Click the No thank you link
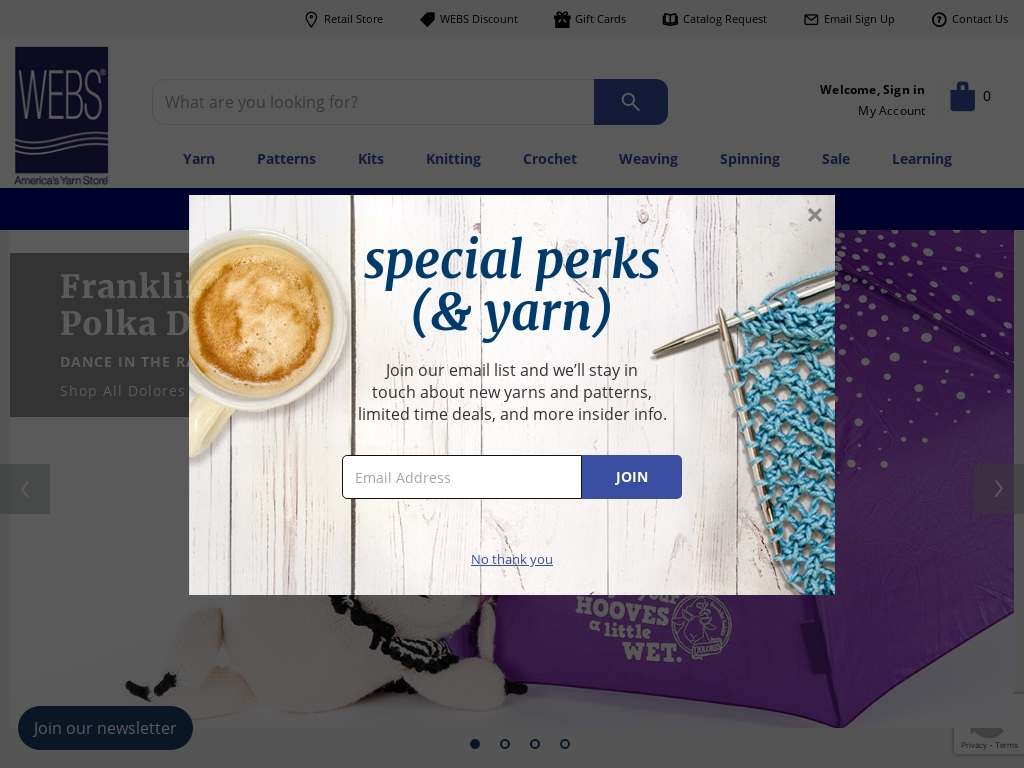 (512, 560)
